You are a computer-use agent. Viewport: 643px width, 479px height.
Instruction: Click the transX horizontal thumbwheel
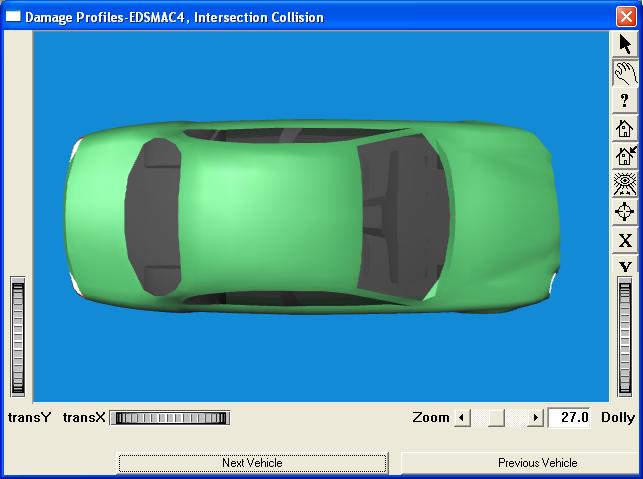coord(170,418)
